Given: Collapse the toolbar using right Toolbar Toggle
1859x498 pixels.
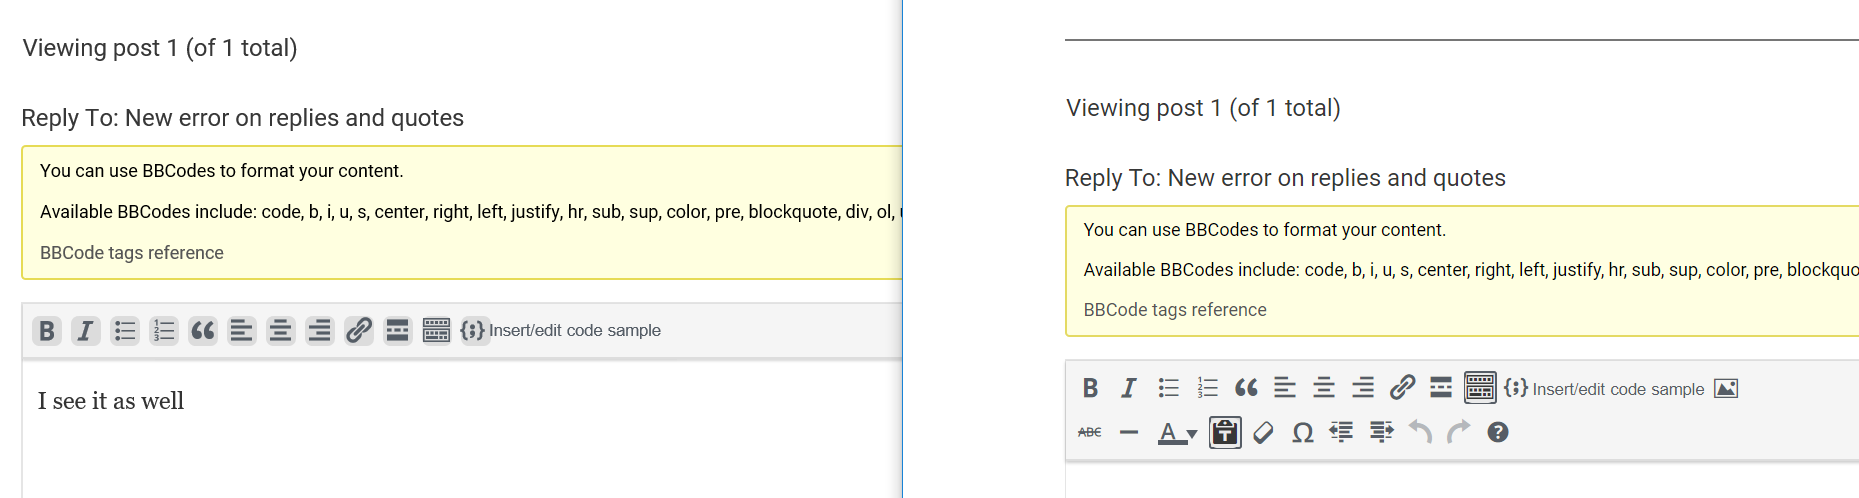Looking at the screenshot, I should pos(1480,388).
